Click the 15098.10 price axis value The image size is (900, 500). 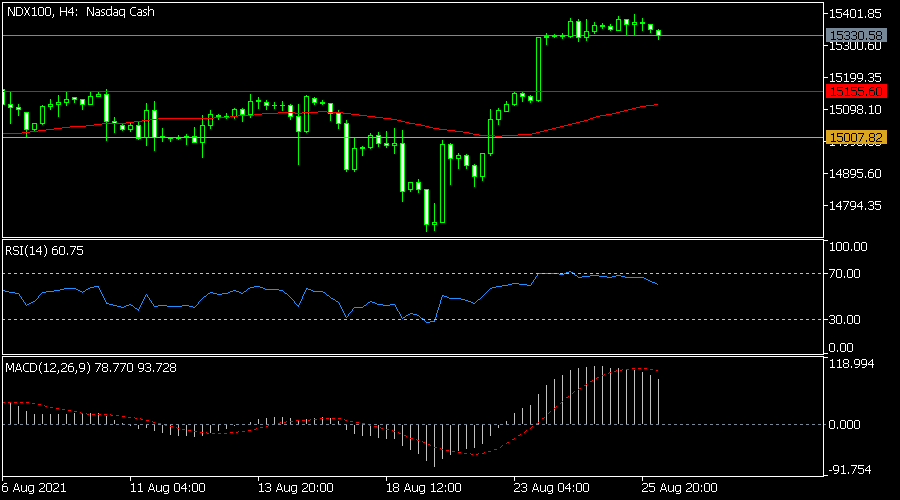point(855,110)
